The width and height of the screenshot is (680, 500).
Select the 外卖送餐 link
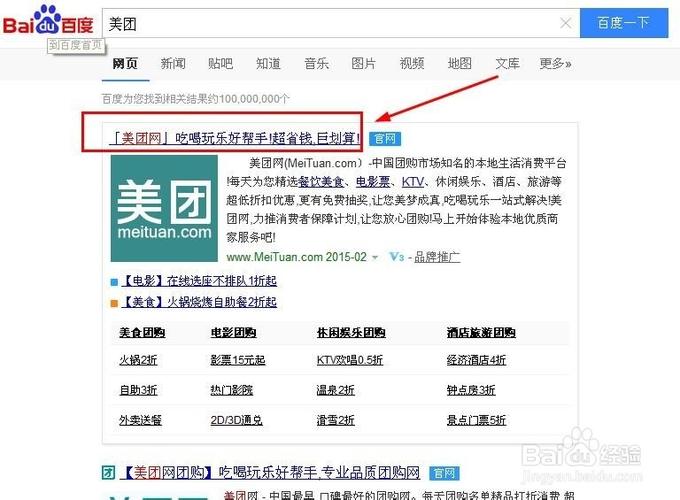[x=140, y=420]
